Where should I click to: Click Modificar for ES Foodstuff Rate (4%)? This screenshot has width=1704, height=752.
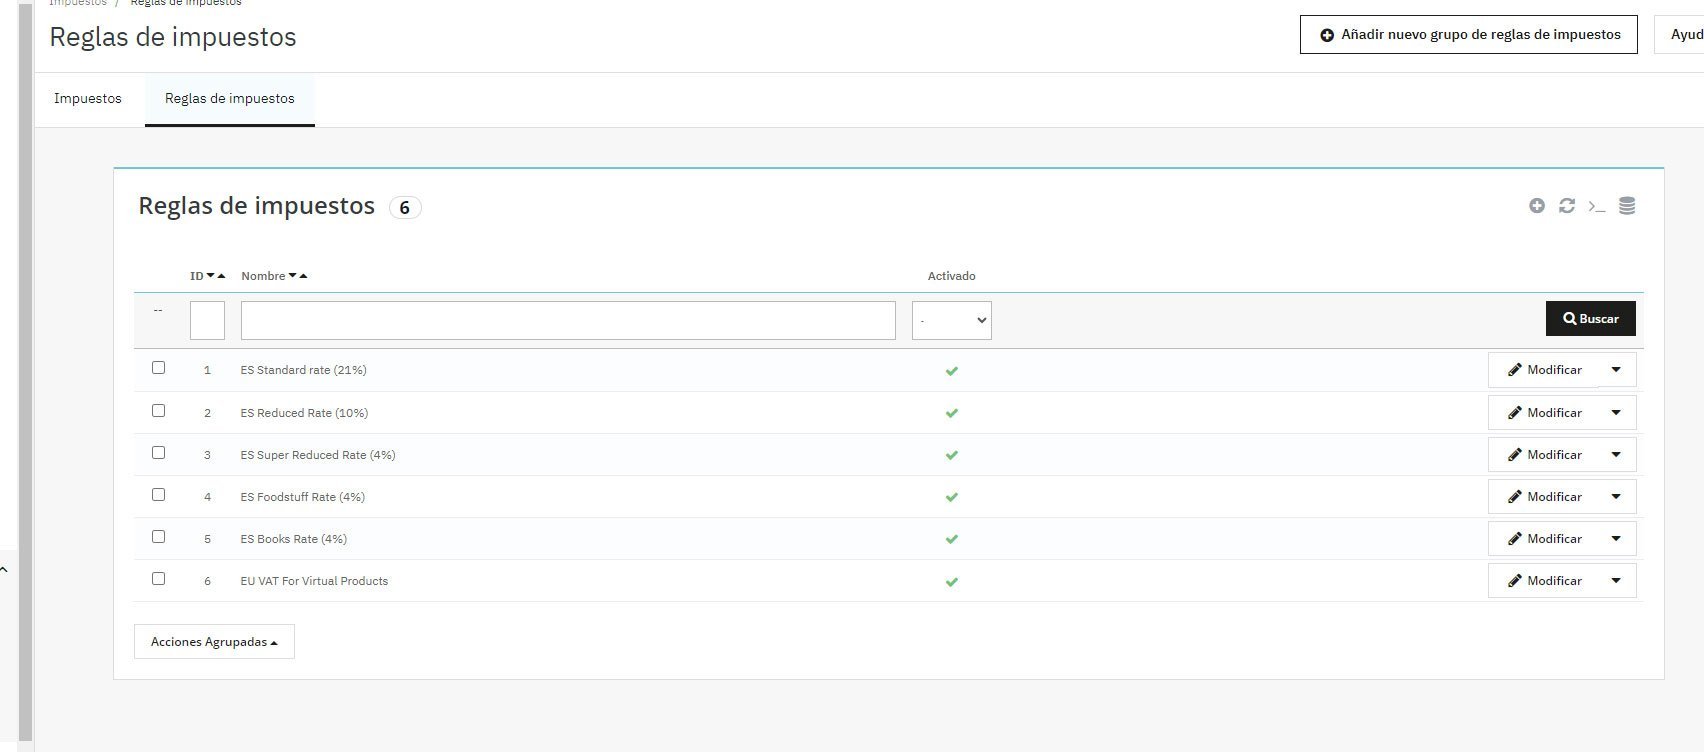coord(1544,497)
